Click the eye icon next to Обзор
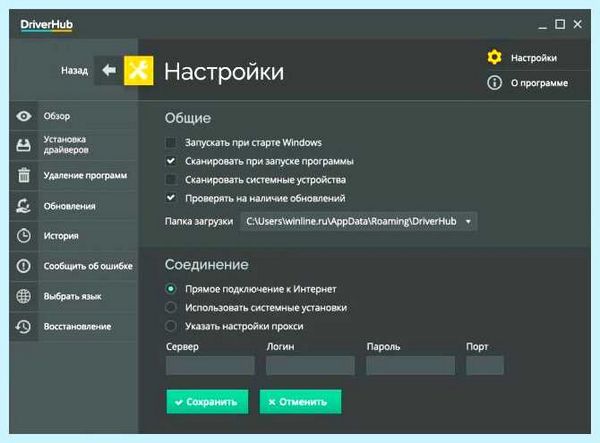Image resolution: width=600 pixels, height=443 pixels. [24, 116]
